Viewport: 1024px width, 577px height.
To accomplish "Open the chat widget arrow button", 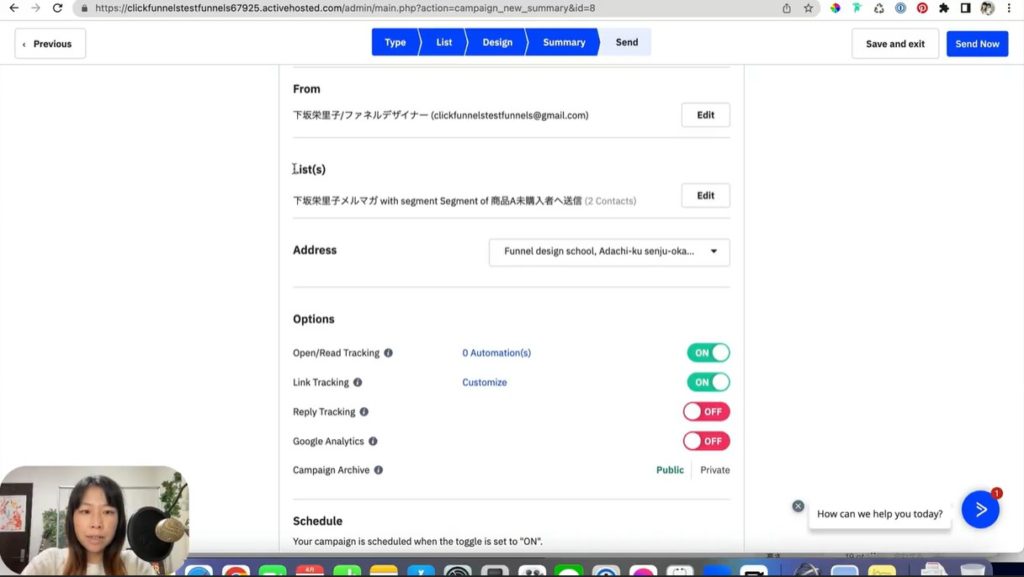I will point(980,509).
